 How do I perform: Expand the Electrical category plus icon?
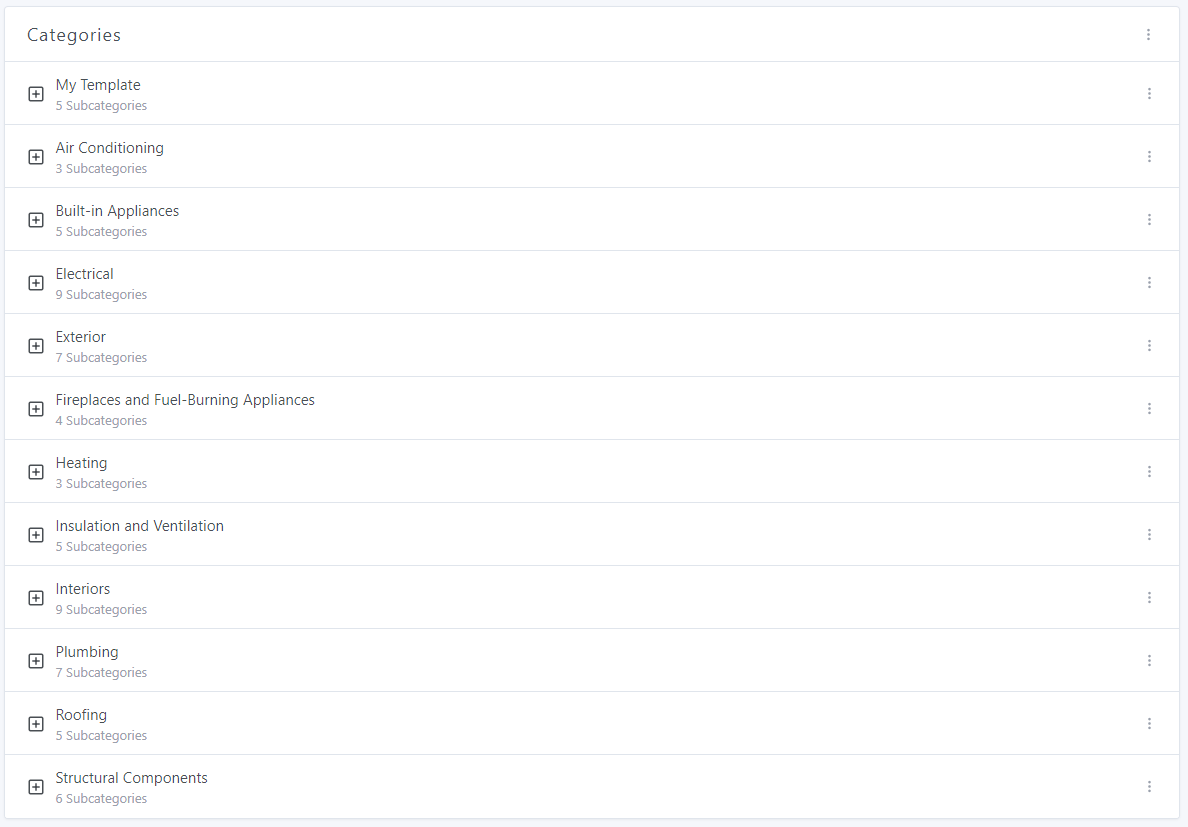click(x=36, y=283)
